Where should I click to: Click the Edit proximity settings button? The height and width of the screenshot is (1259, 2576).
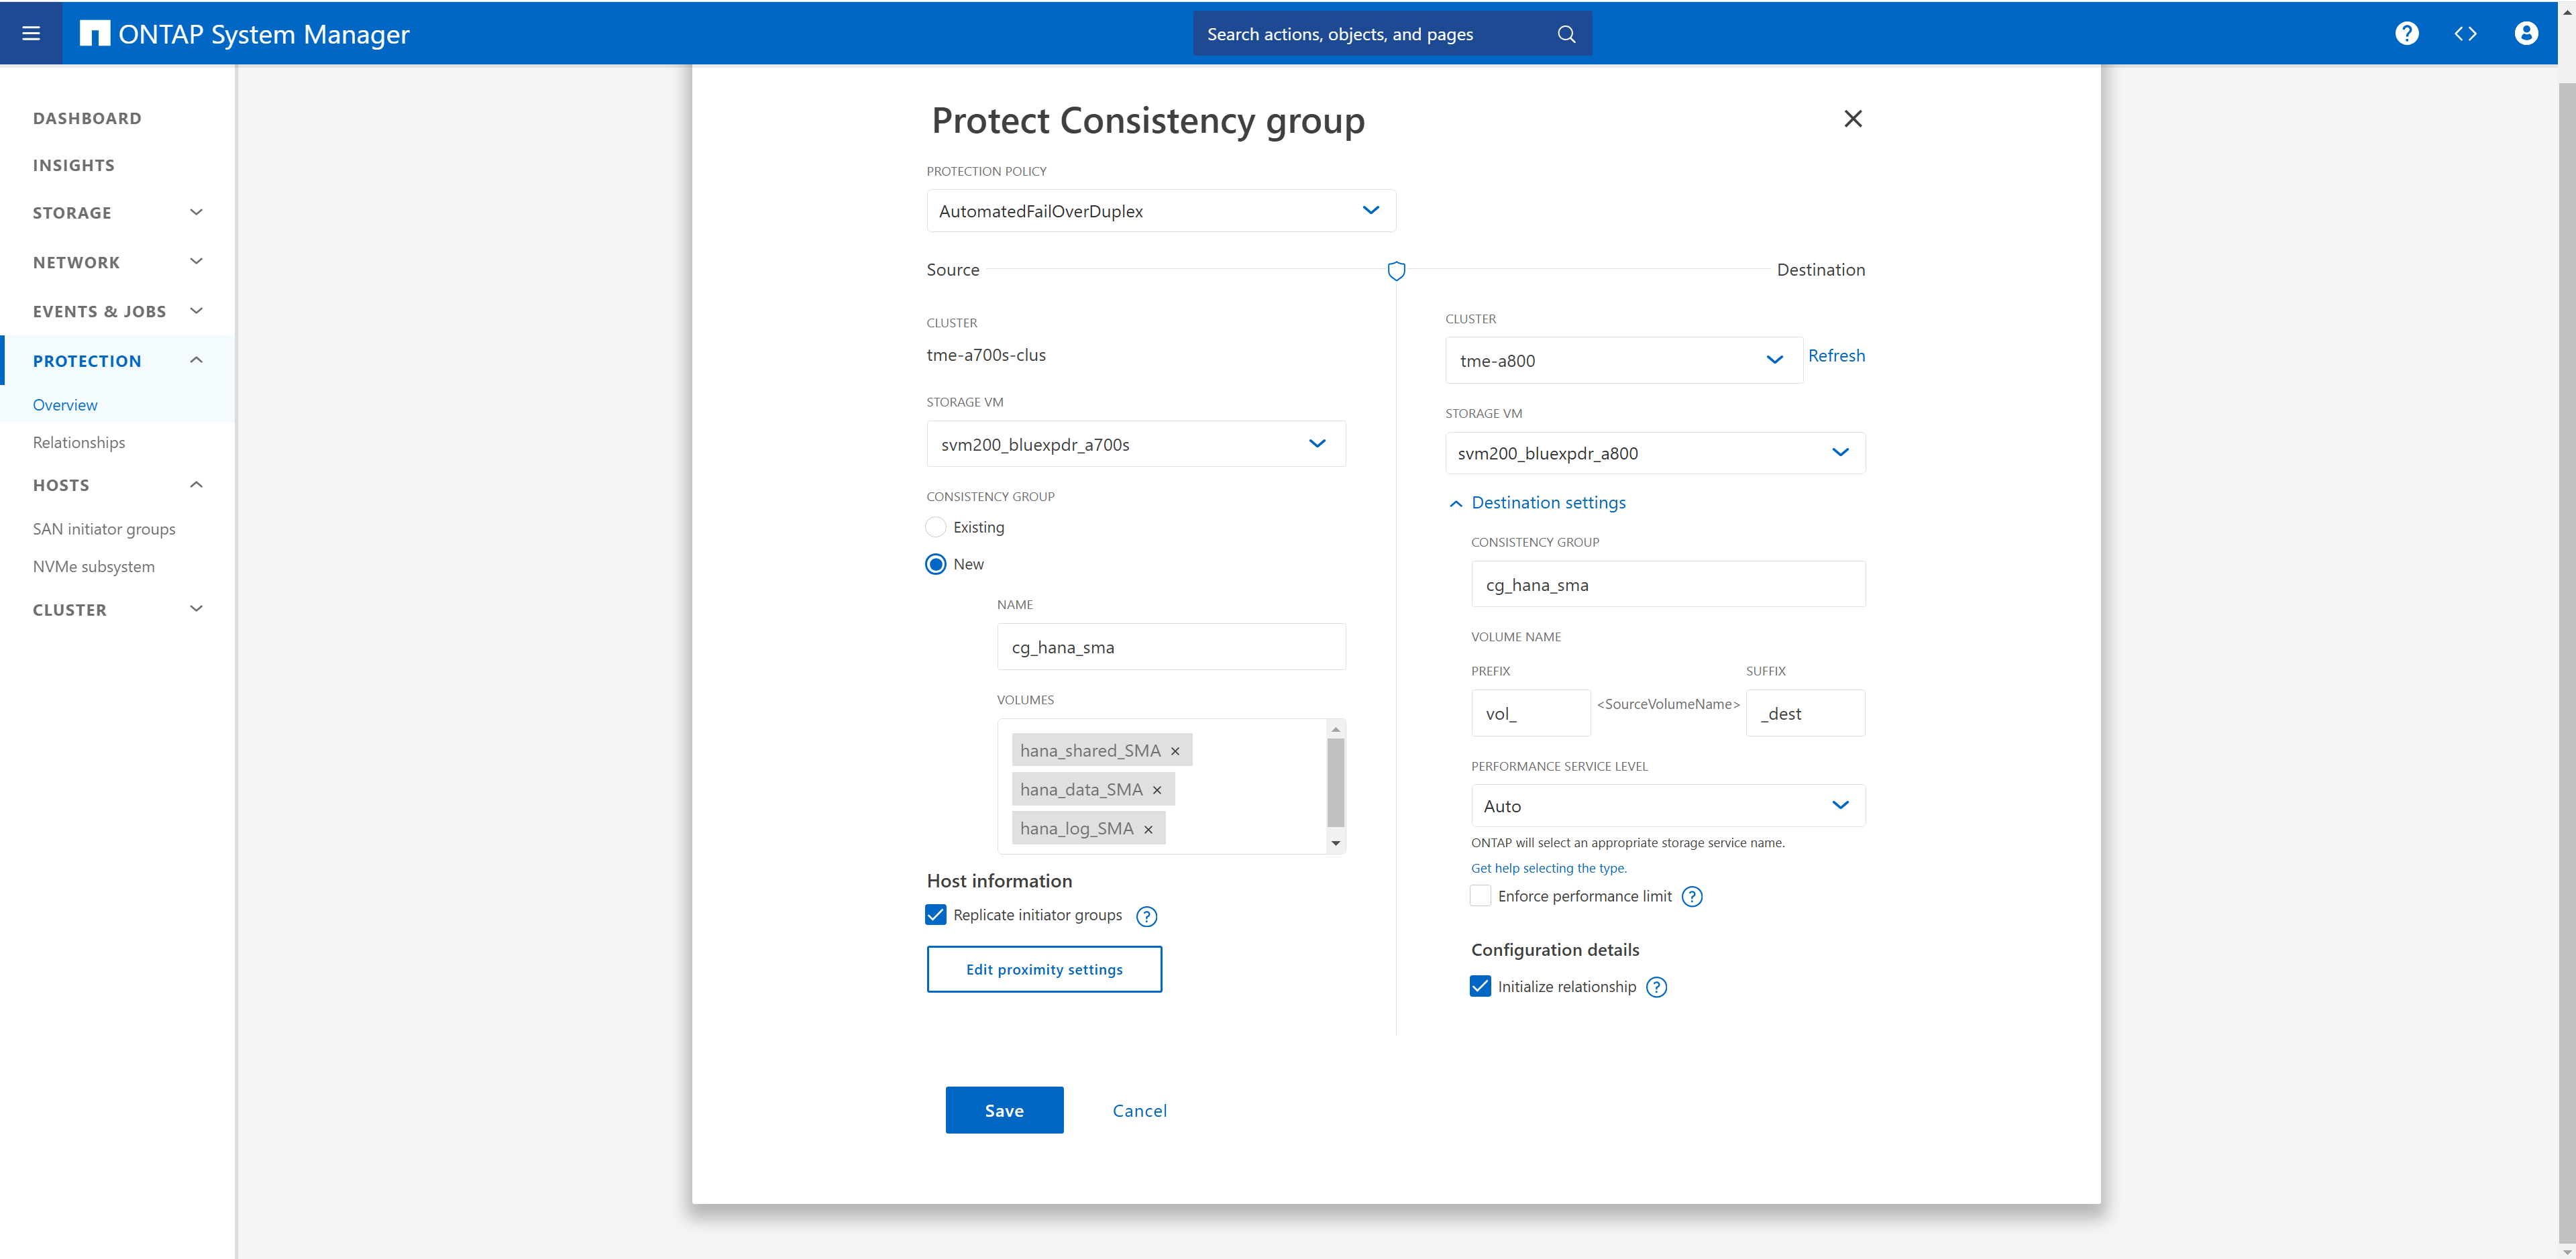tap(1044, 969)
